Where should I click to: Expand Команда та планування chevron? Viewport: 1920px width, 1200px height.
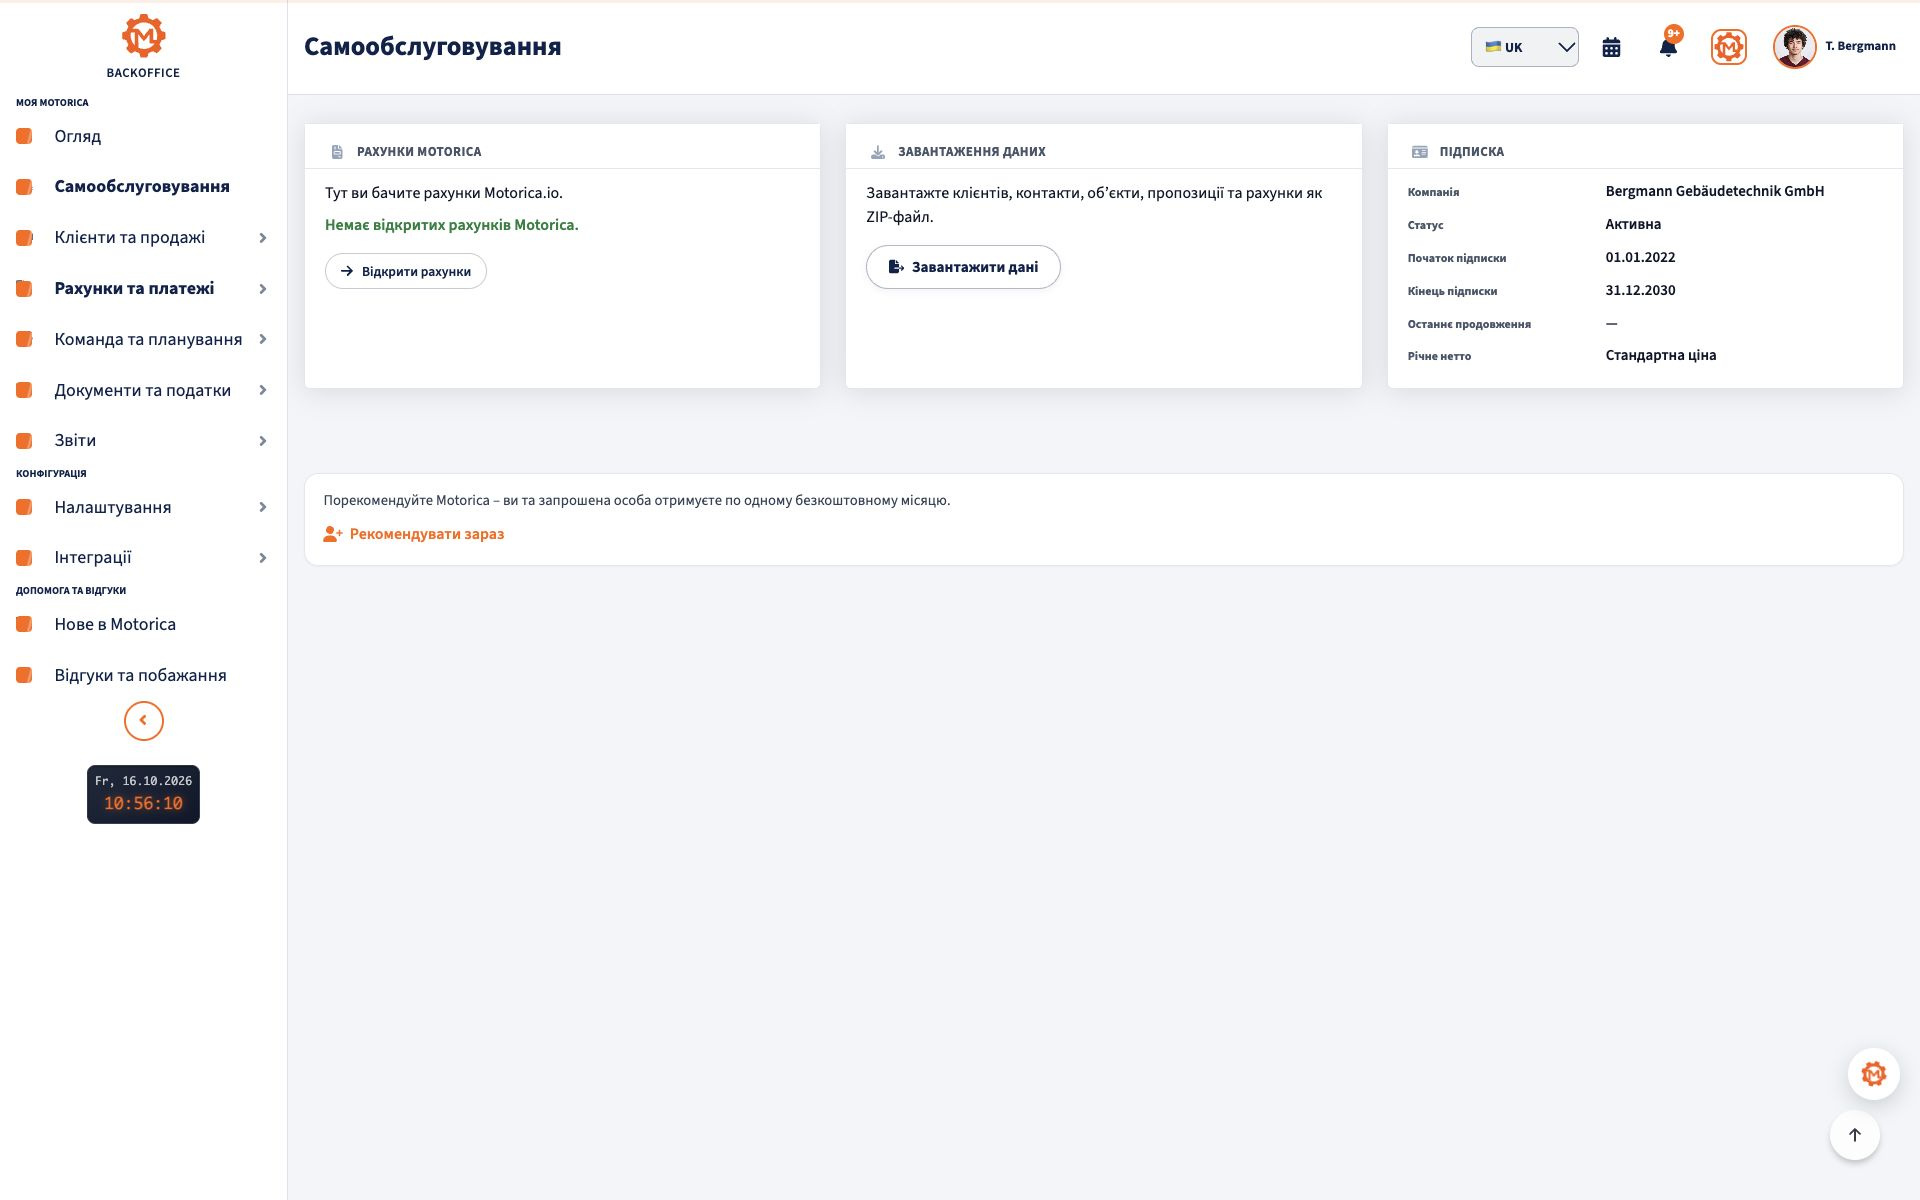point(263,339)
